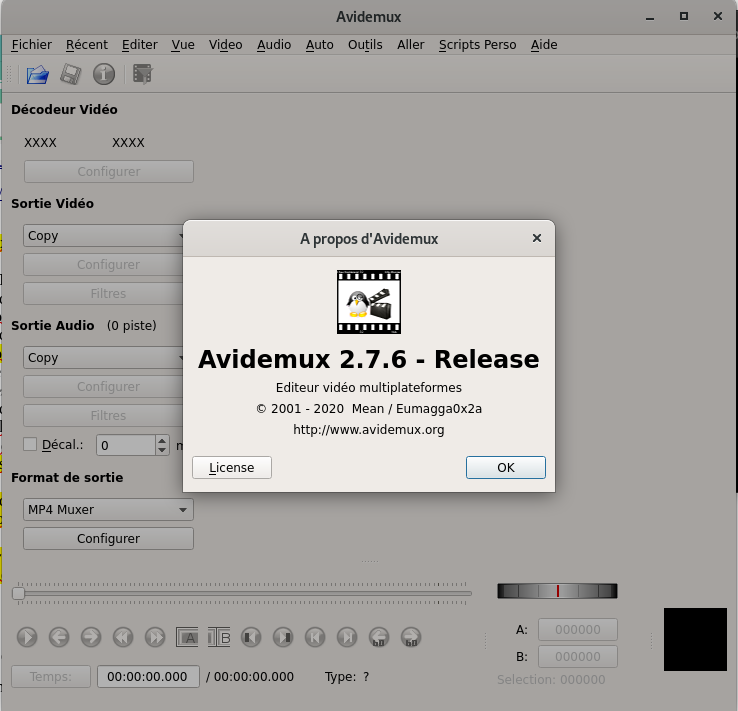
Task: Open the Auto menu
Action: point(320,45)
